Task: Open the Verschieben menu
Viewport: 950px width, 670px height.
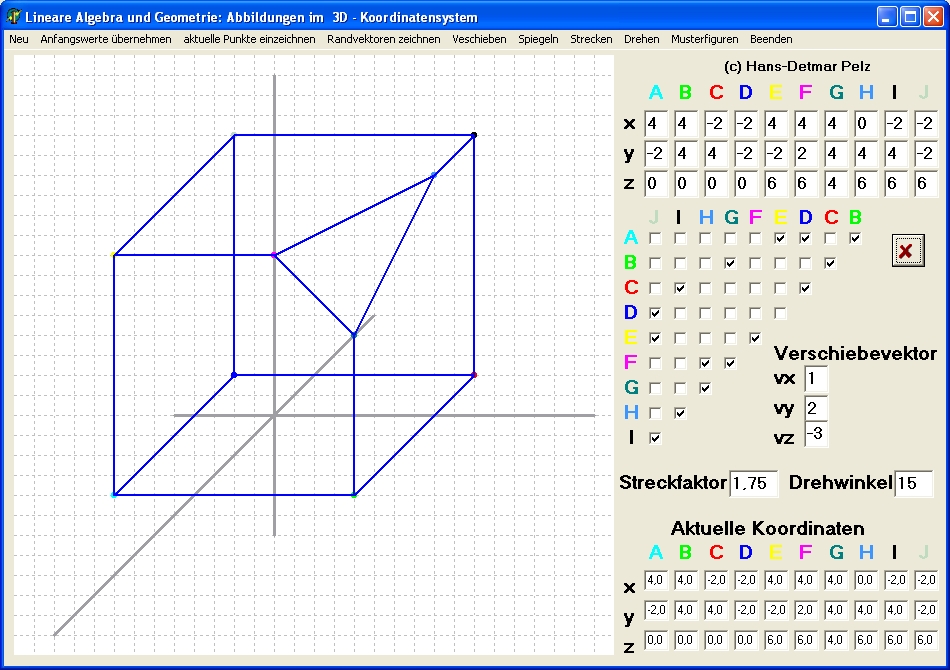Action: tap(479, 39)
